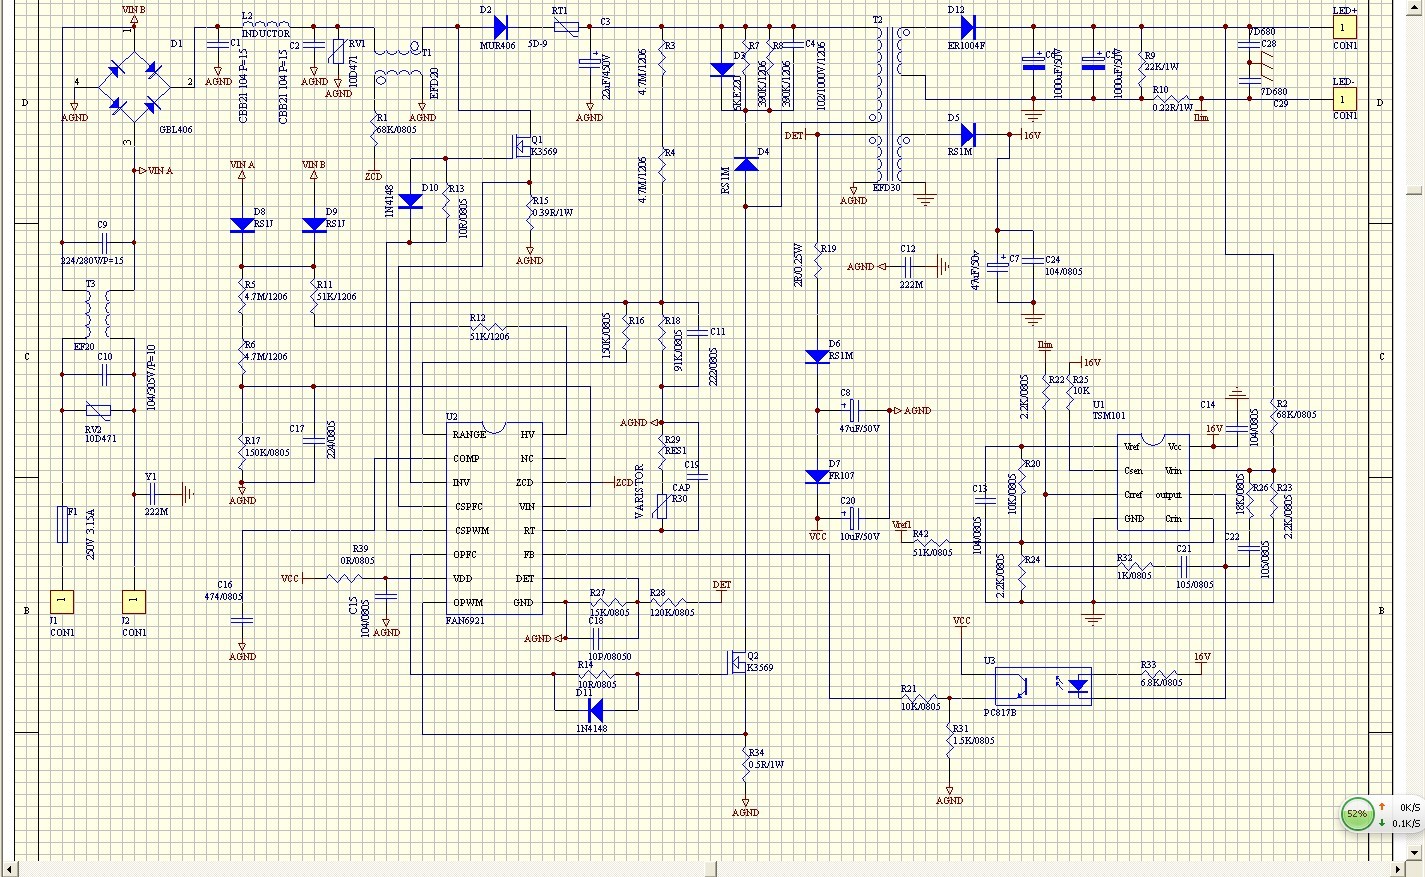Click the 'PC817B' part label
This screenshot has height=877, width=1425.
tap(1000, 712)
